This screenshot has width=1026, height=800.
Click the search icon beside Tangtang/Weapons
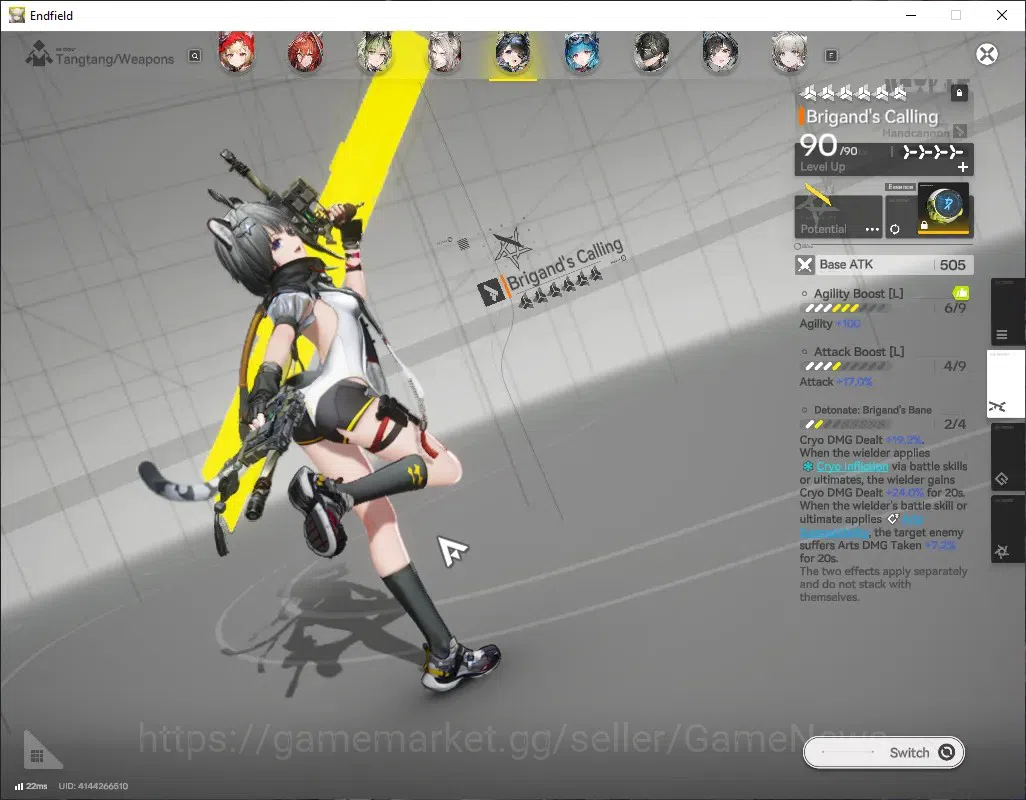[x=195, y=56]
